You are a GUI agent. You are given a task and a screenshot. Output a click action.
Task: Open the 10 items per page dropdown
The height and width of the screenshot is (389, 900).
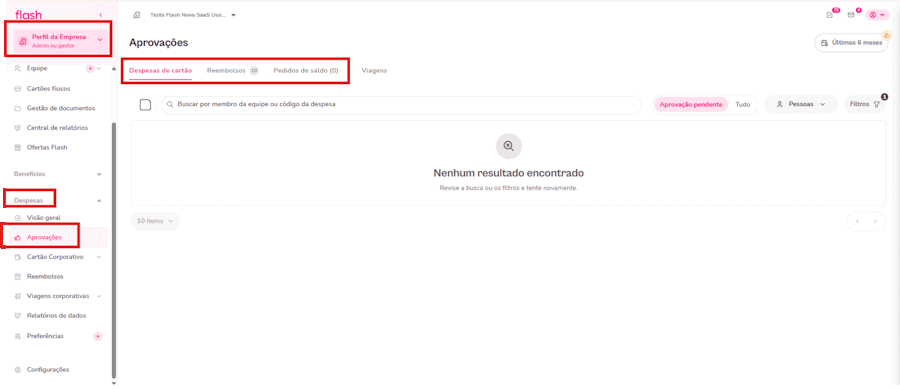(155, 221)
